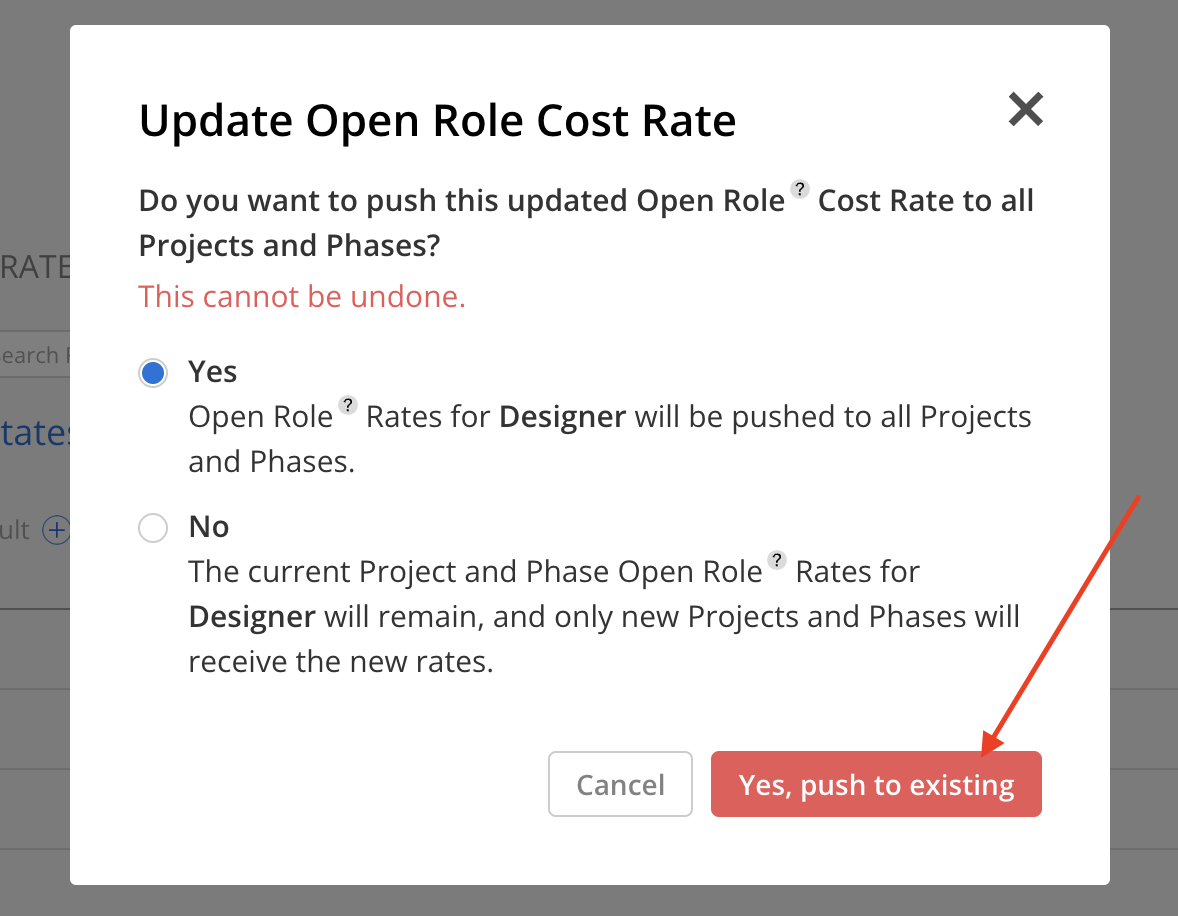Click the red "This cannot be undone." warning
The height and width of the screenshot is (916, 1178).
[x=302, y=297]
